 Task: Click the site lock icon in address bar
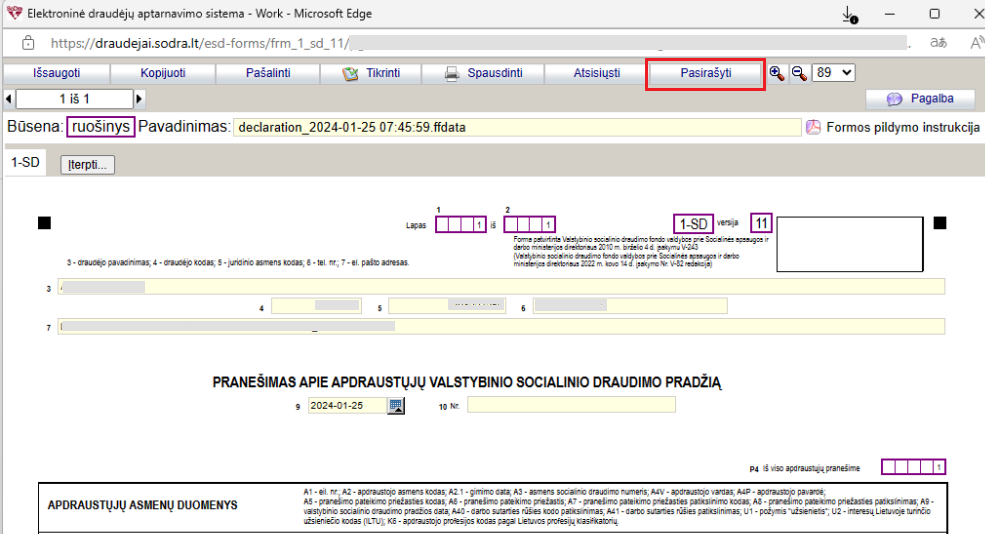[x=27, y=43]
